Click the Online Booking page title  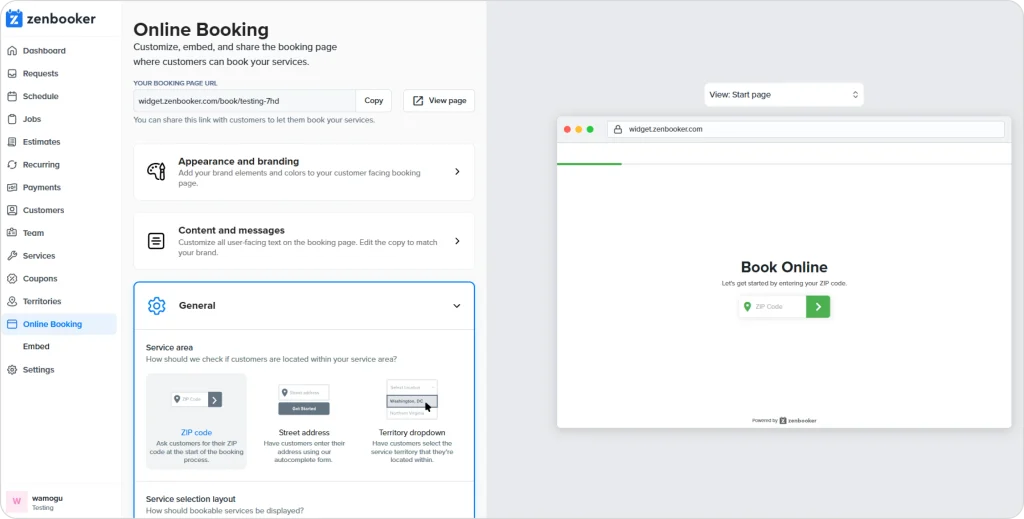200,30
